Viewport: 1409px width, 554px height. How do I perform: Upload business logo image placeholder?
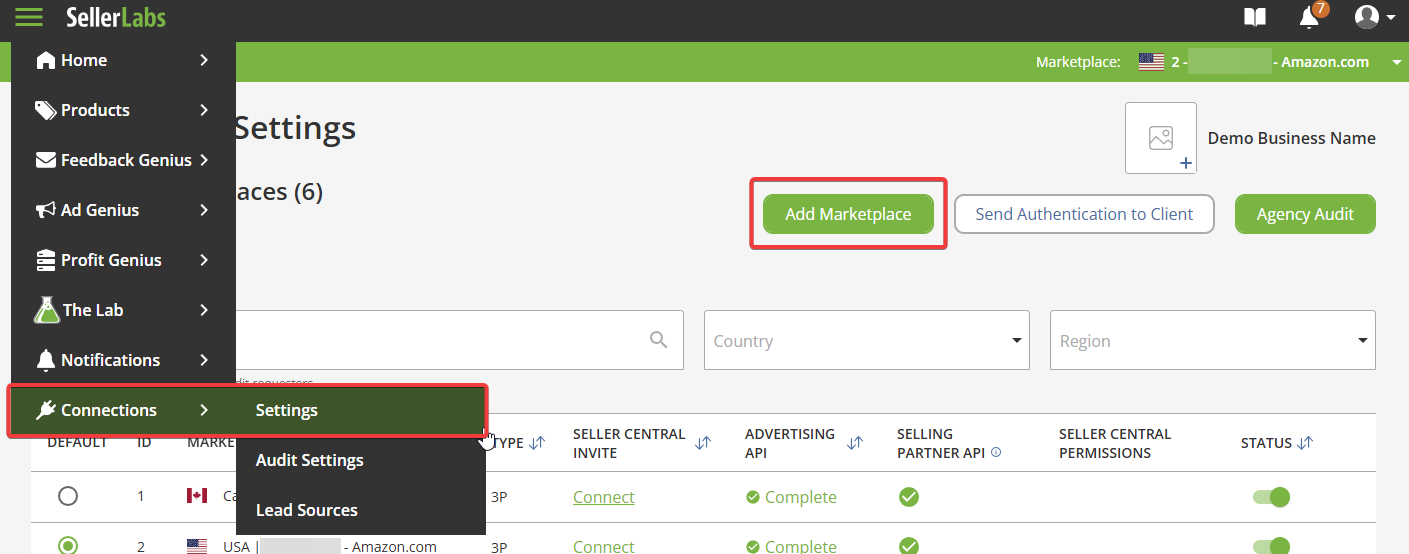coord(1161,138)
